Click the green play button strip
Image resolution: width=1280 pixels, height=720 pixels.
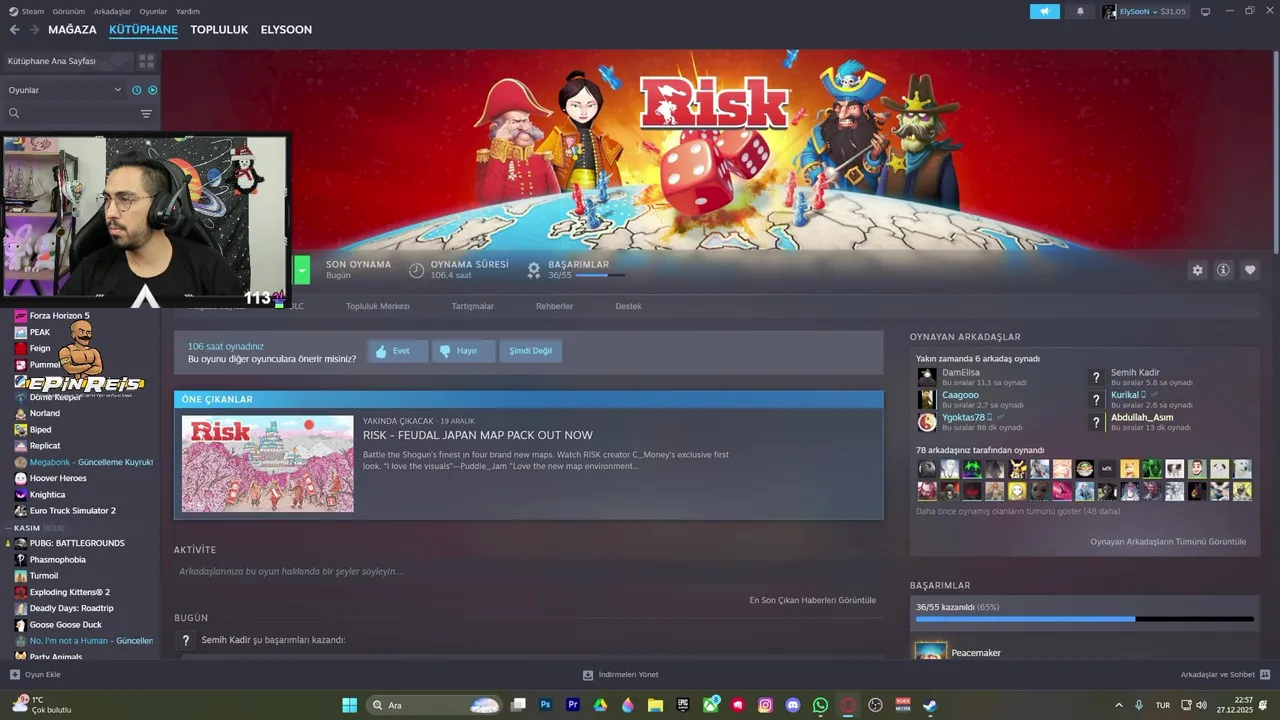(x=302, y=270)
